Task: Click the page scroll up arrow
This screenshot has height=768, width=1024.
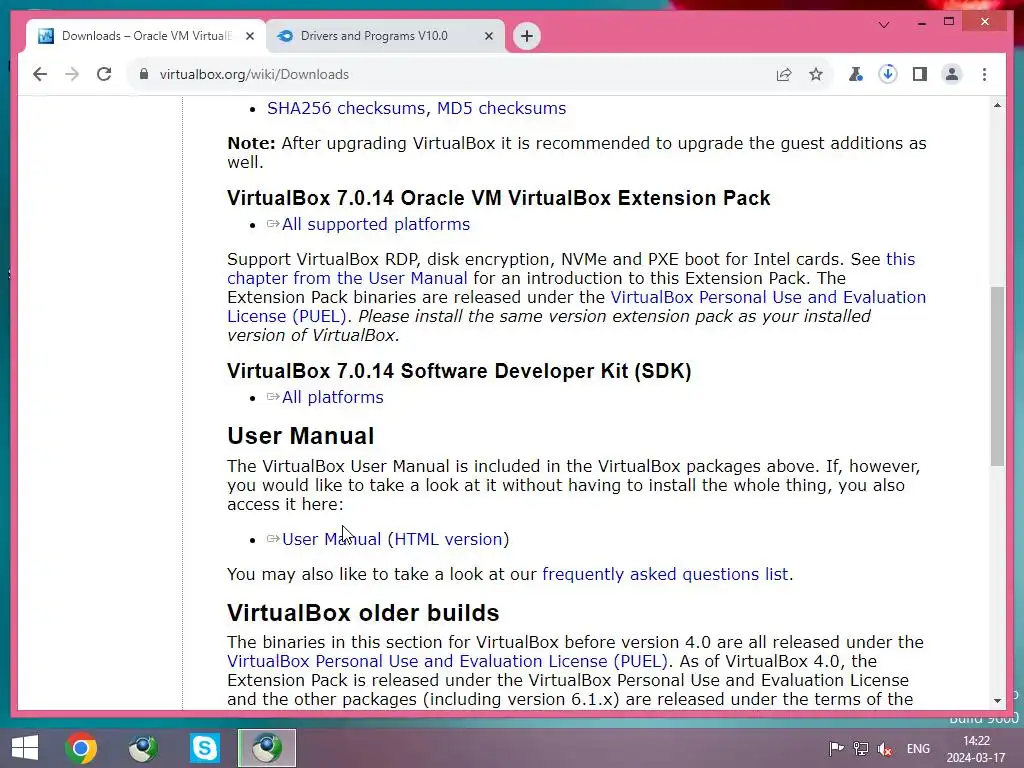Action: [x=997, y=105]
